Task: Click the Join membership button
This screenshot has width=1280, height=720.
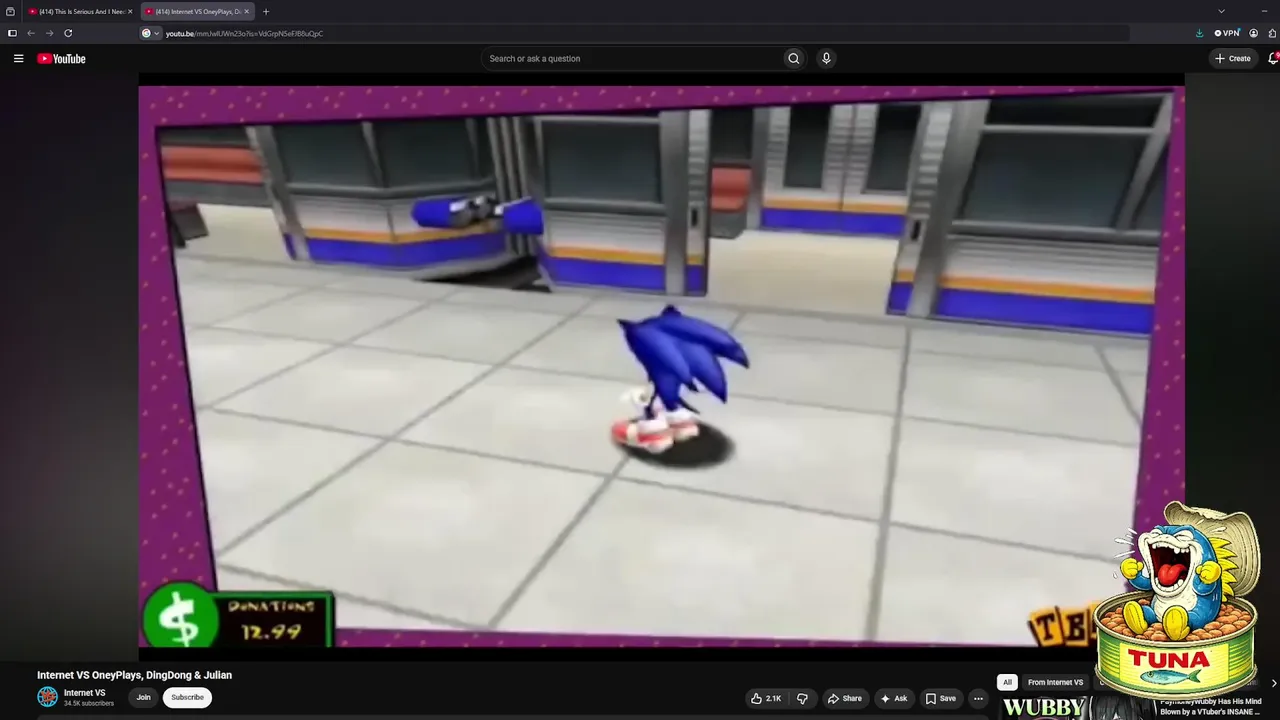Action: click(144, 698)
